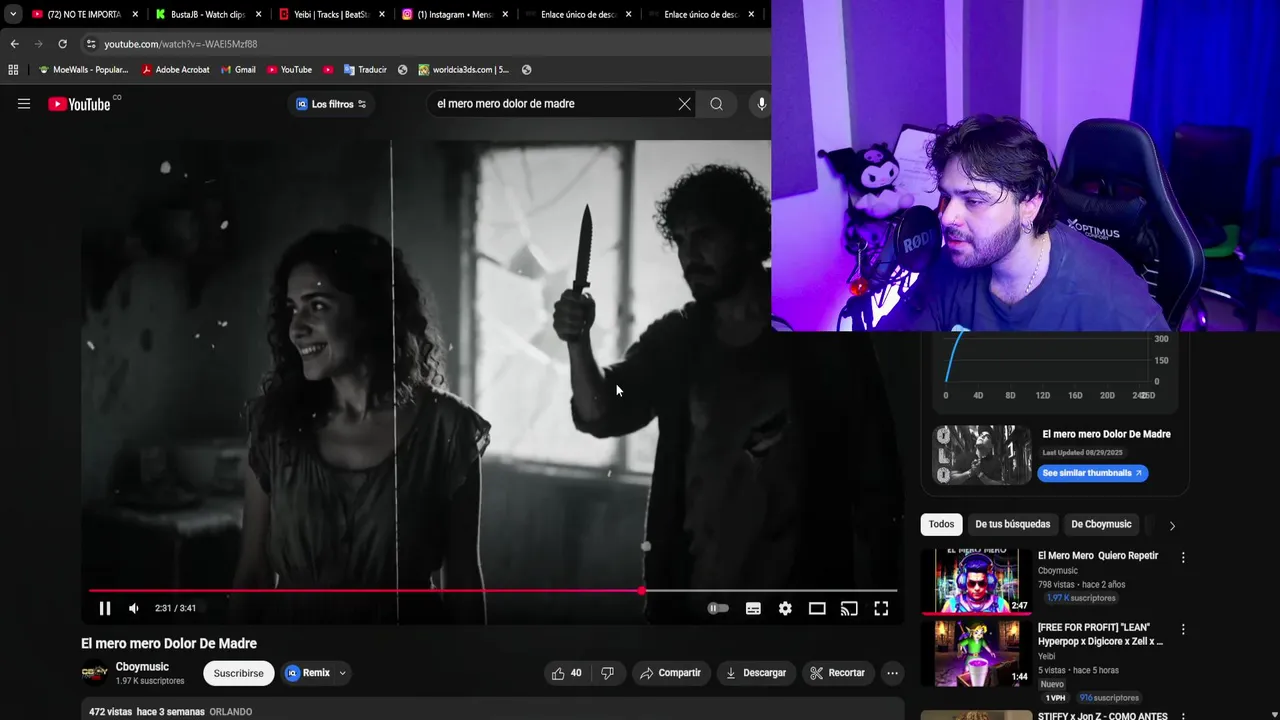
Task: Open the apps grid in bookmarks bar
Action: click(13, 70)
